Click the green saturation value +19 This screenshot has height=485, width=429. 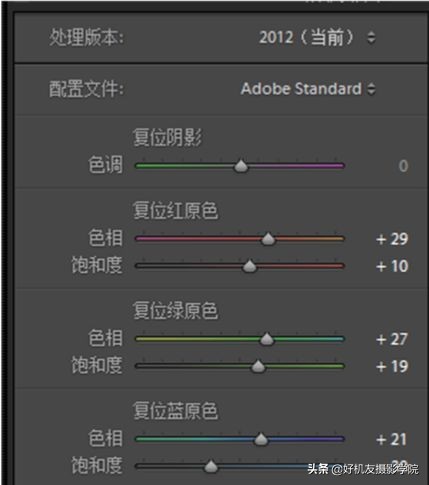click(392, 366)
